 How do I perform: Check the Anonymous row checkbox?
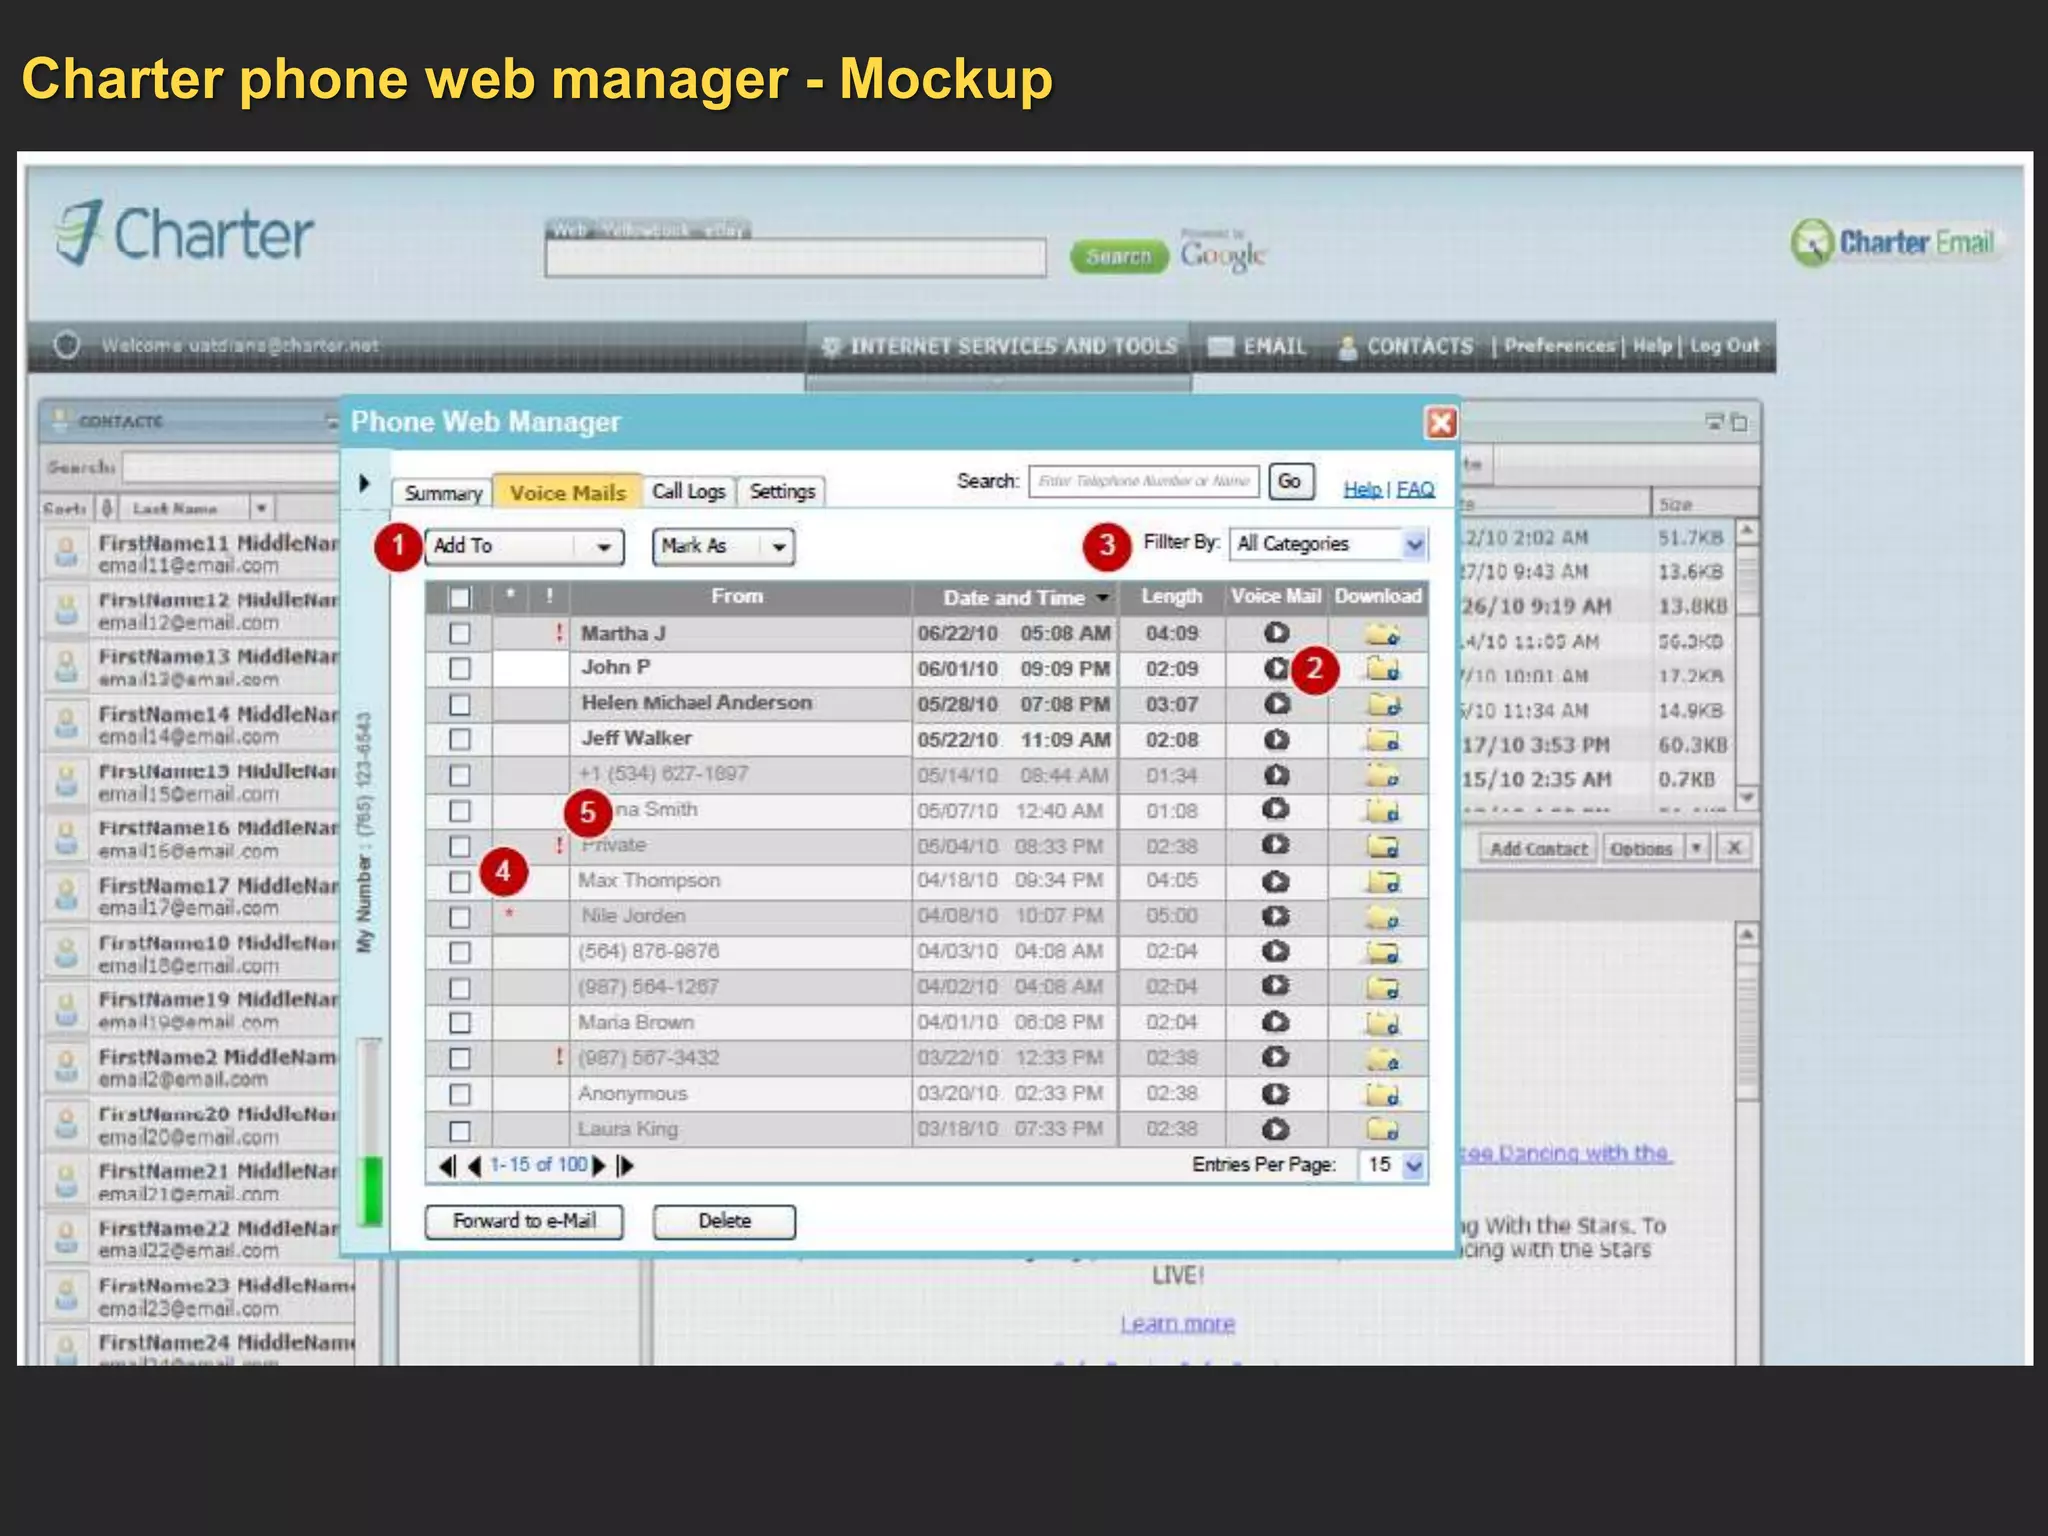click(459, 1094)
